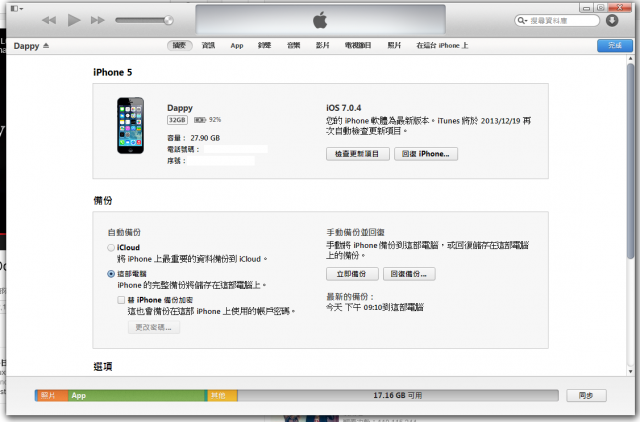This screenshot has height=422, width=640.
Task: Click the Dappy device name in header
Action: [x=26, y=46]
